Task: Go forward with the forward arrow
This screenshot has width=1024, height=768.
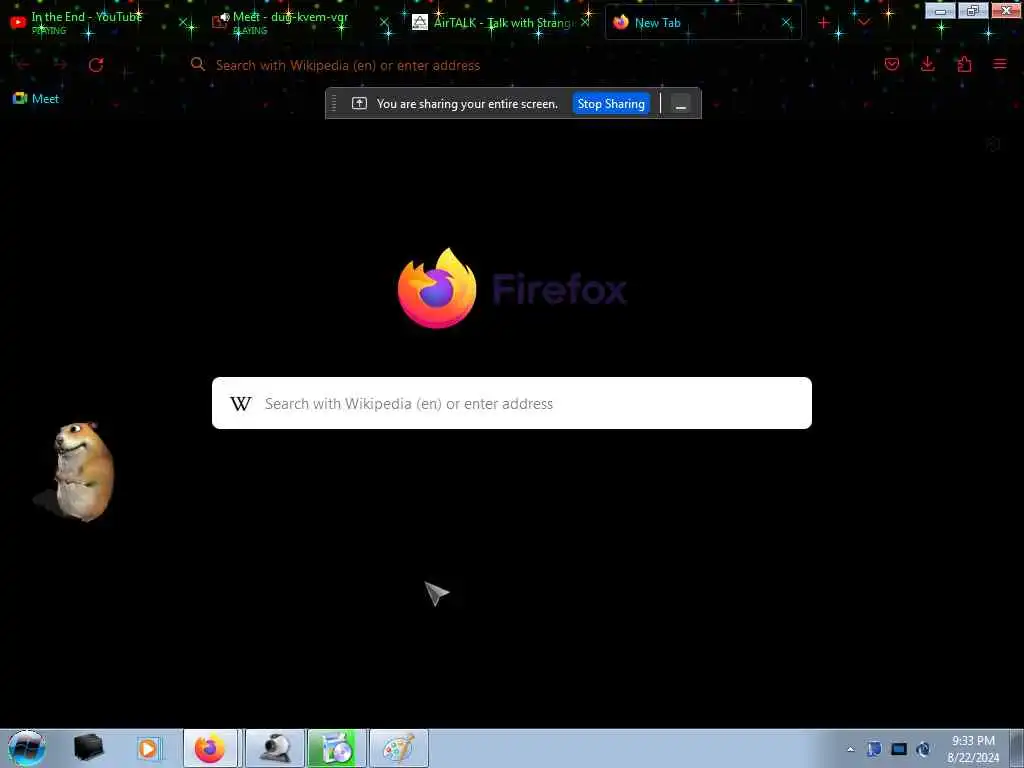Action: tap(61, 65)
